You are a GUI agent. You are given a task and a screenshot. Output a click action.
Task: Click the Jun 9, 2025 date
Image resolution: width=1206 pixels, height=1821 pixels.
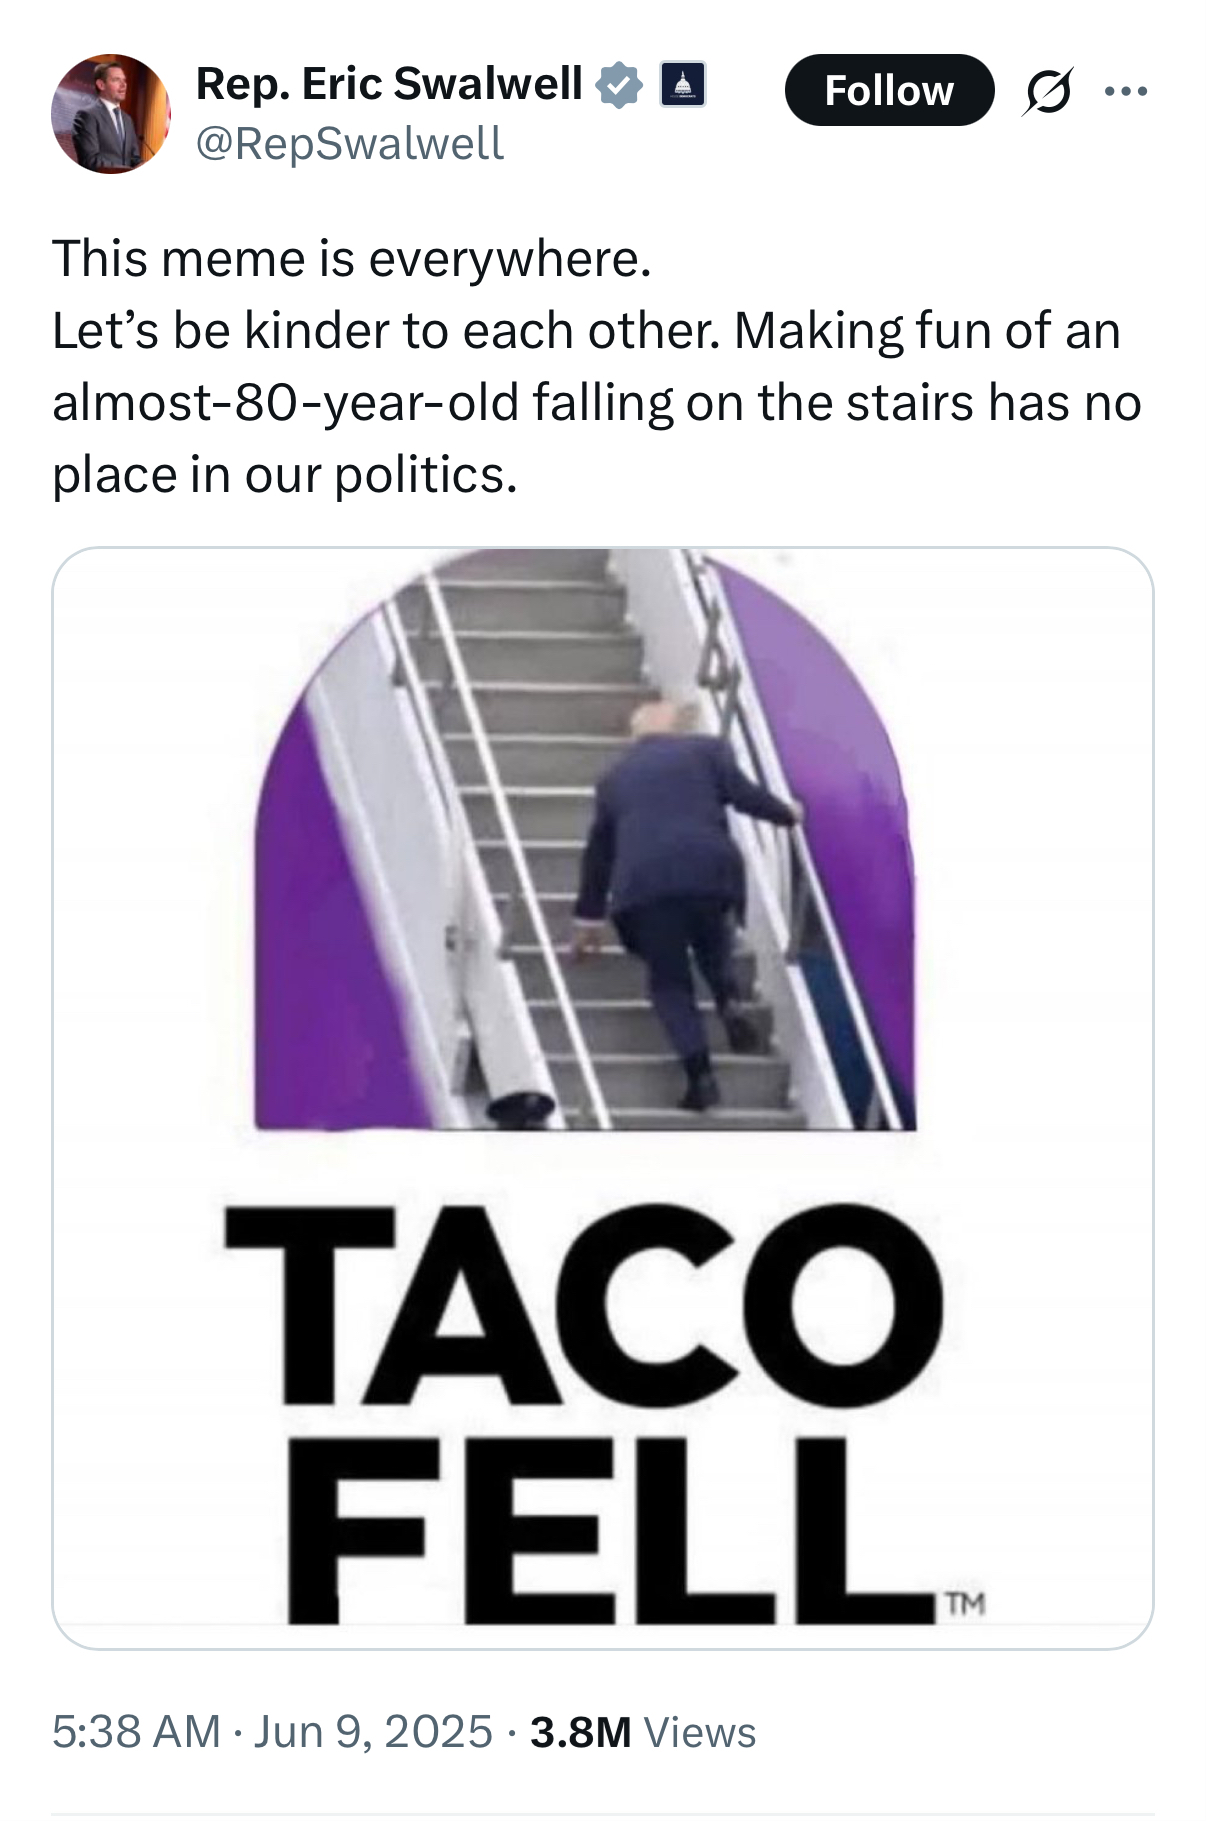pos(373,1732)
